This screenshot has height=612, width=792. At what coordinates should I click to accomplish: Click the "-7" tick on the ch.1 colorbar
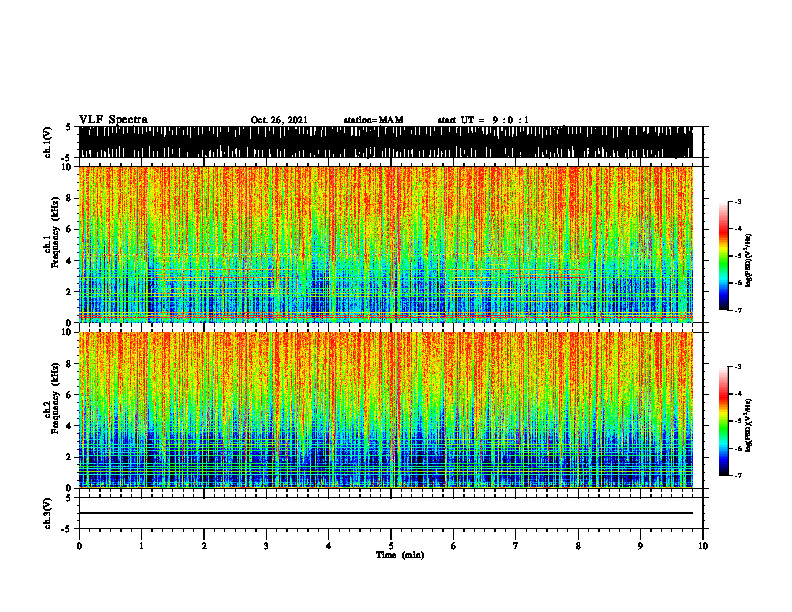pyautogui.click(x=738, y=310)
